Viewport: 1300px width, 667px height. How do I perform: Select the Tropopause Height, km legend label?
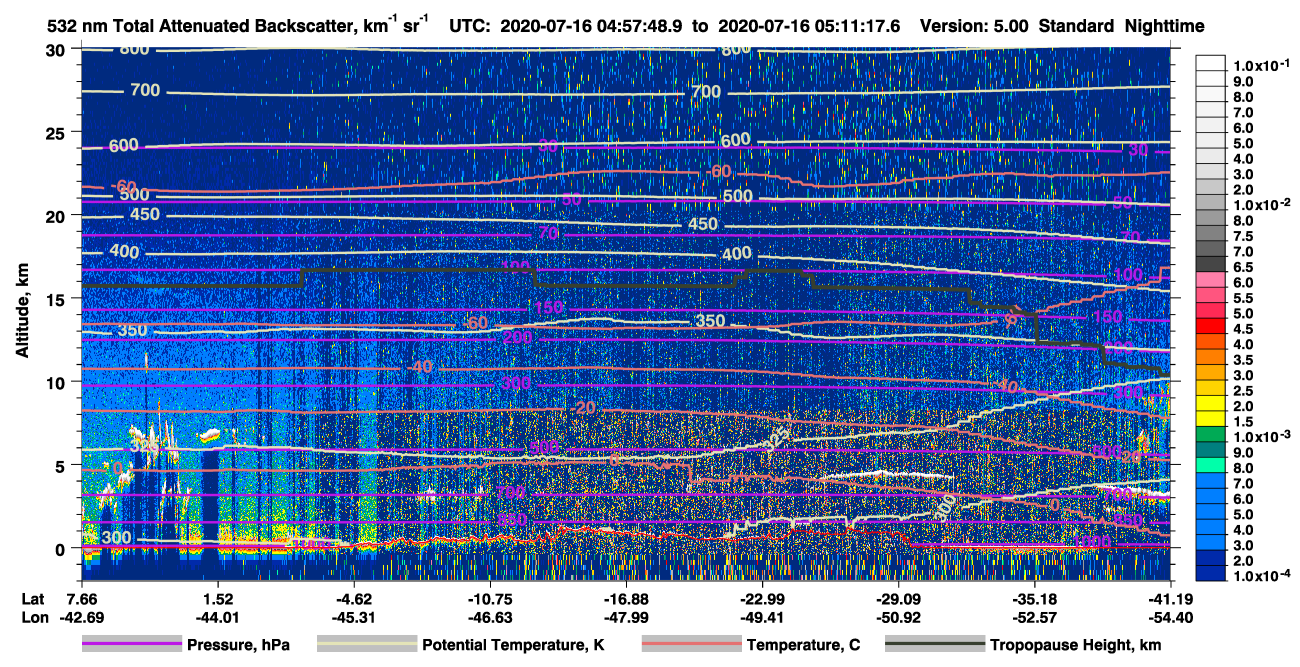tap(1076, 646)
